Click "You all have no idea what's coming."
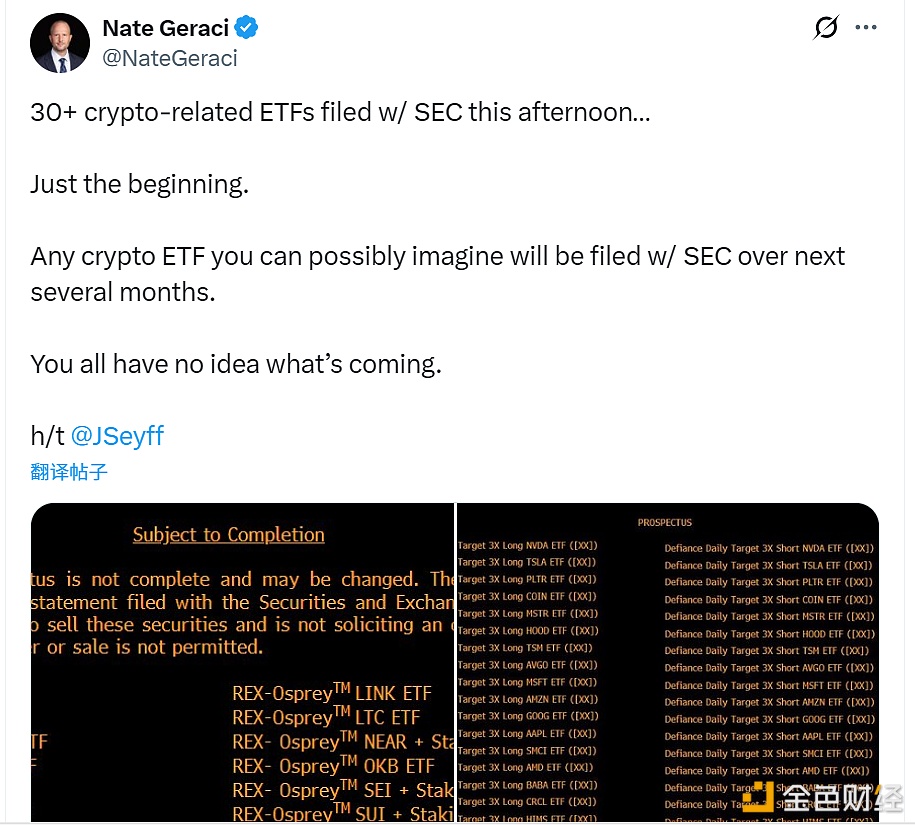Viewport: 915px width, 825px height. (236, 364)
